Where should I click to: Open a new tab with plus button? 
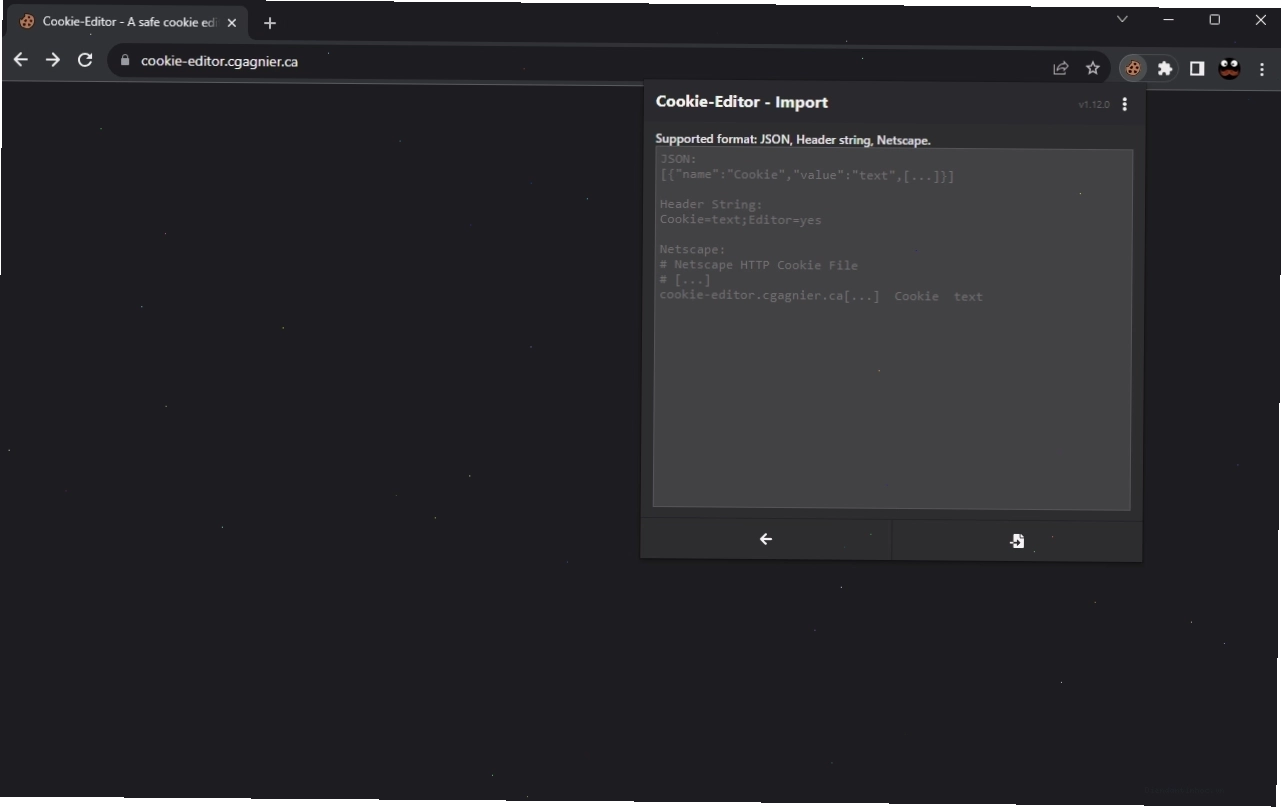click(270, 23)
